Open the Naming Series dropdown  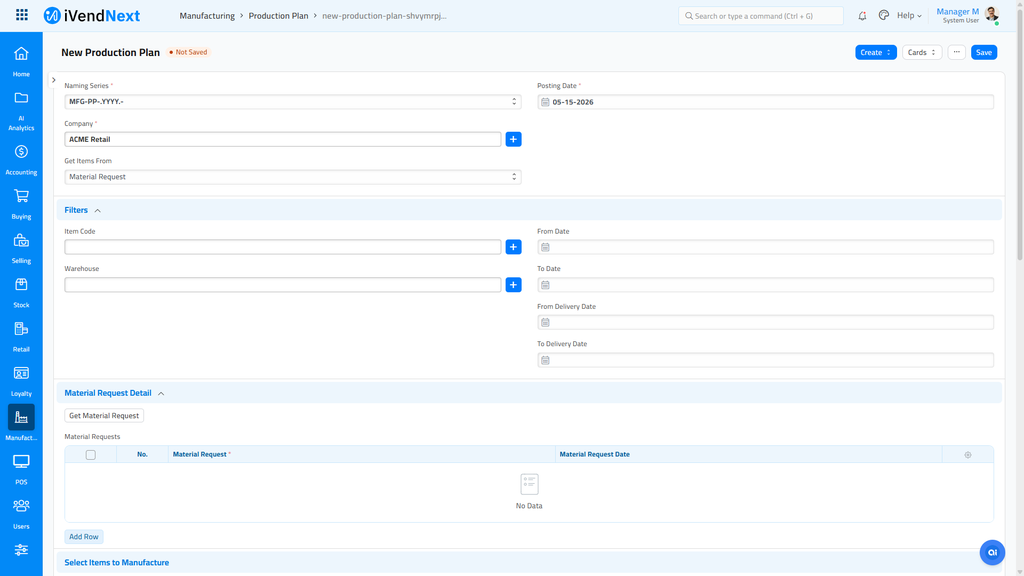(293, 102)
